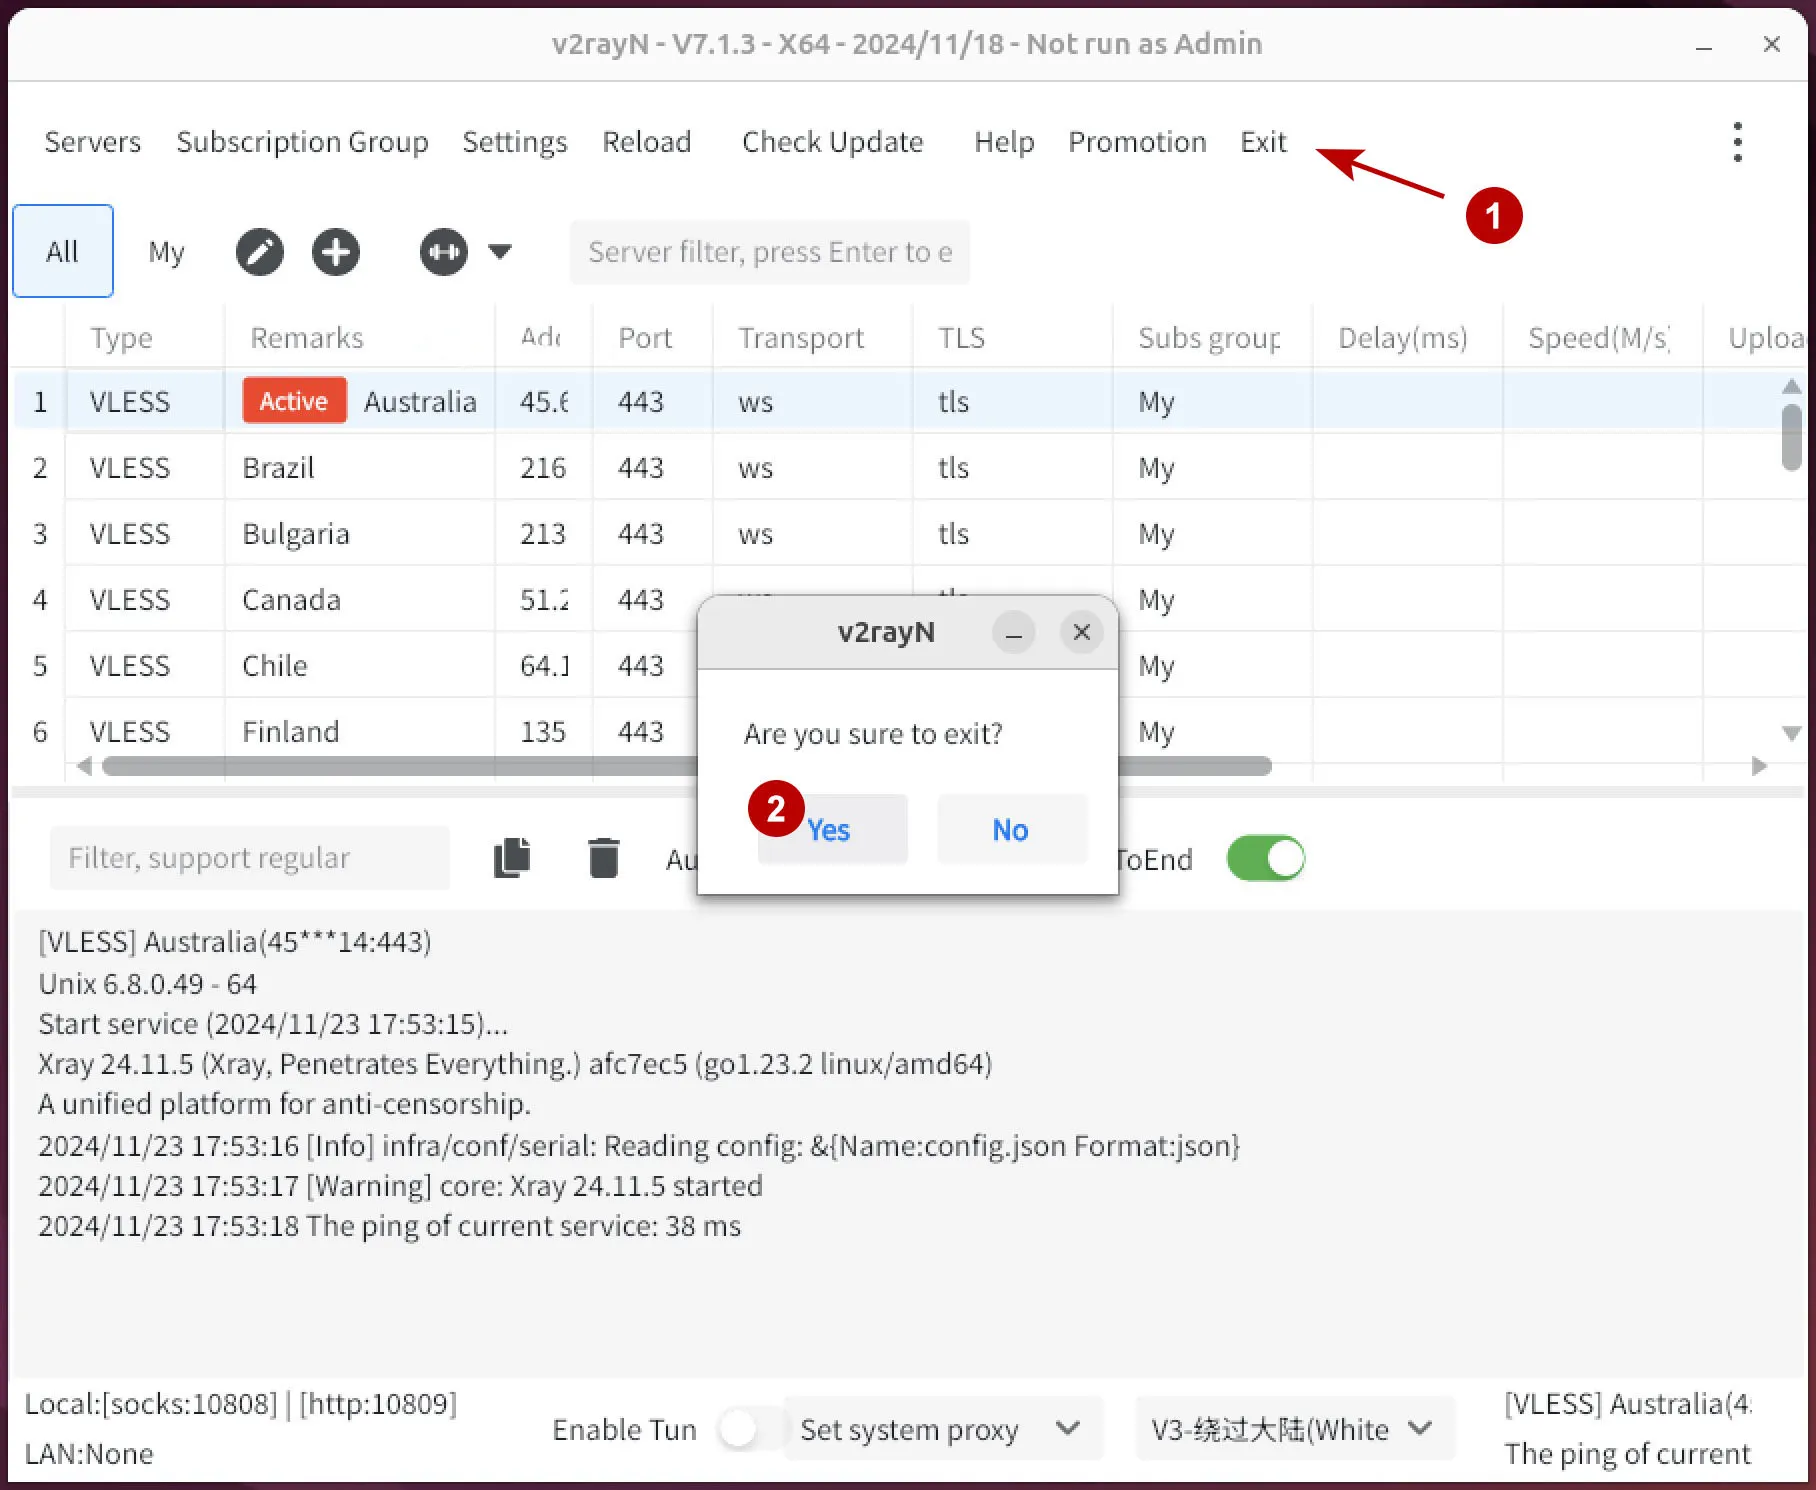Open the Set system proxy dropdown
The height and width of the screenshot is (1490, 1816).
coord(942,1429)
